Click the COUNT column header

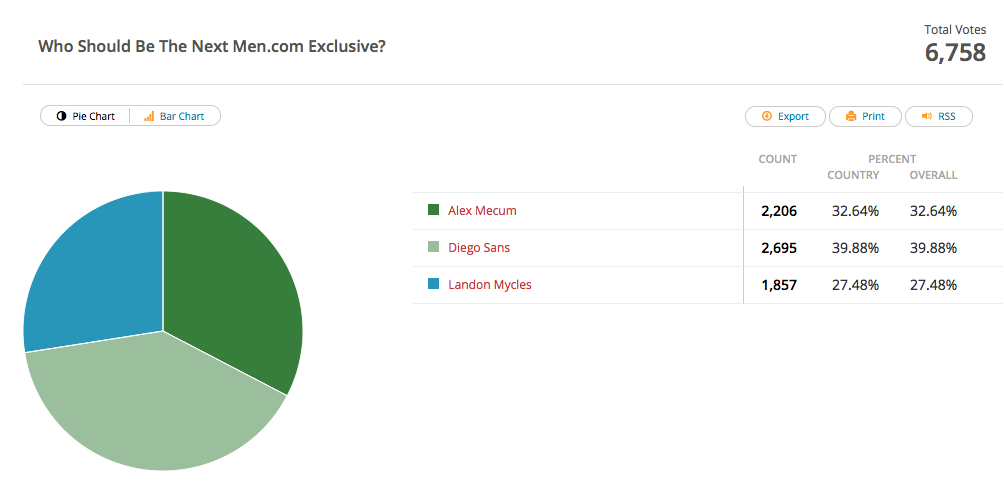[777, 159]
